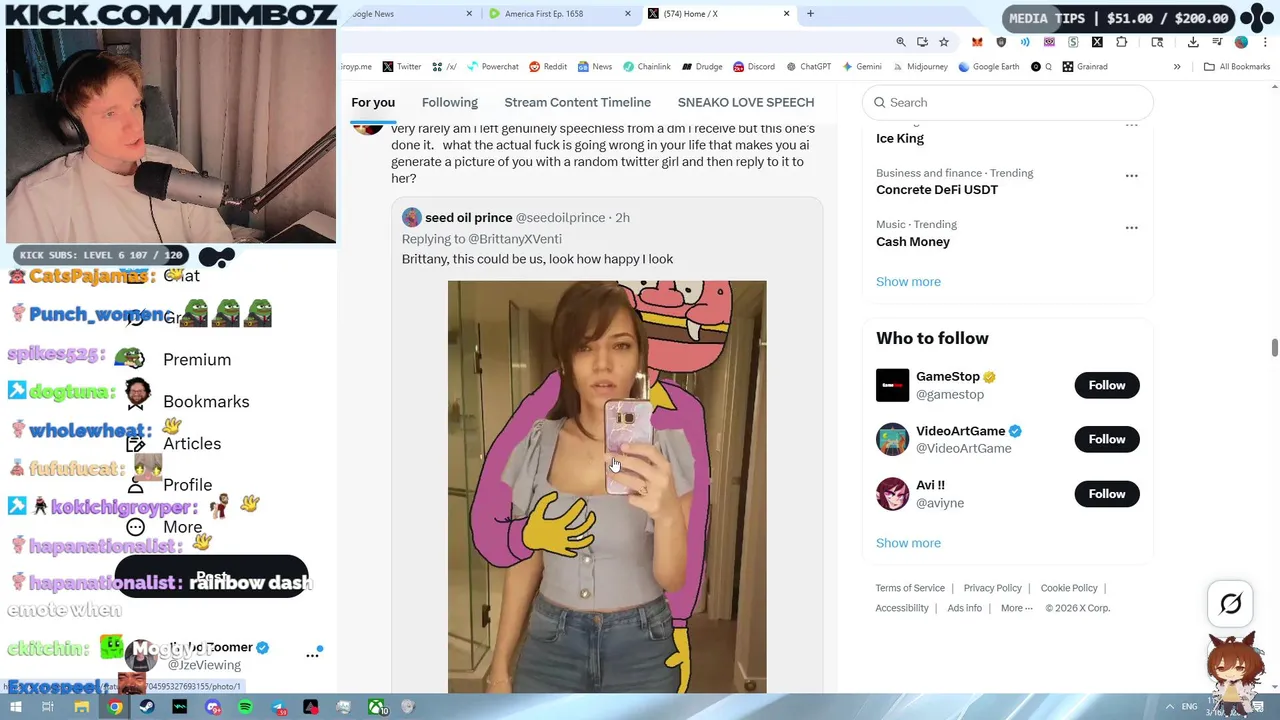
Task: Open seed oil prince profile name
Action: point(468,217)
